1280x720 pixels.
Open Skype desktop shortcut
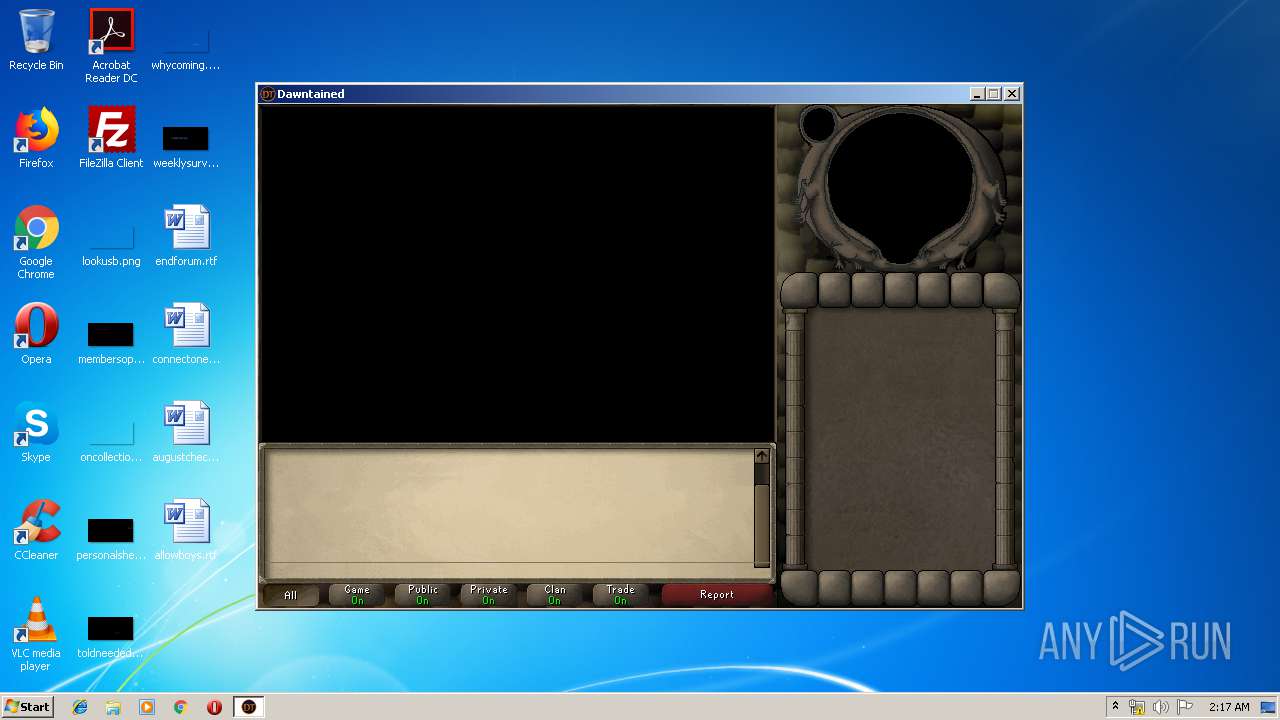click(36, 431)
